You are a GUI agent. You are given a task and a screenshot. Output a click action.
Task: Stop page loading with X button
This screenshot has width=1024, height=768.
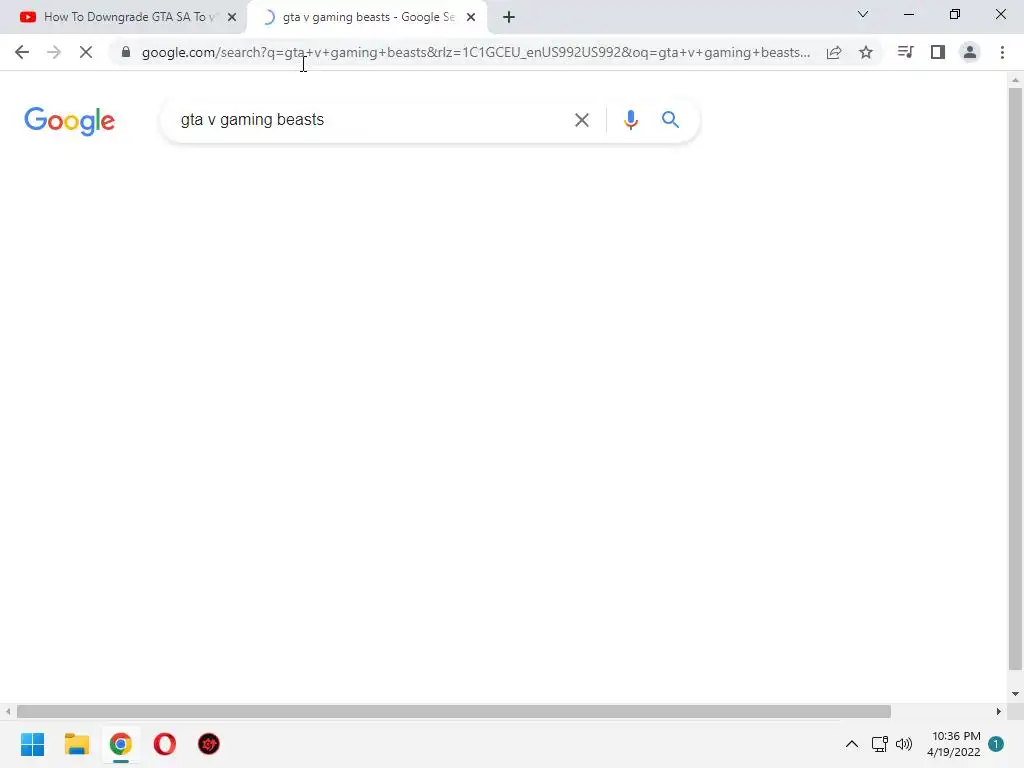point(86,52)
